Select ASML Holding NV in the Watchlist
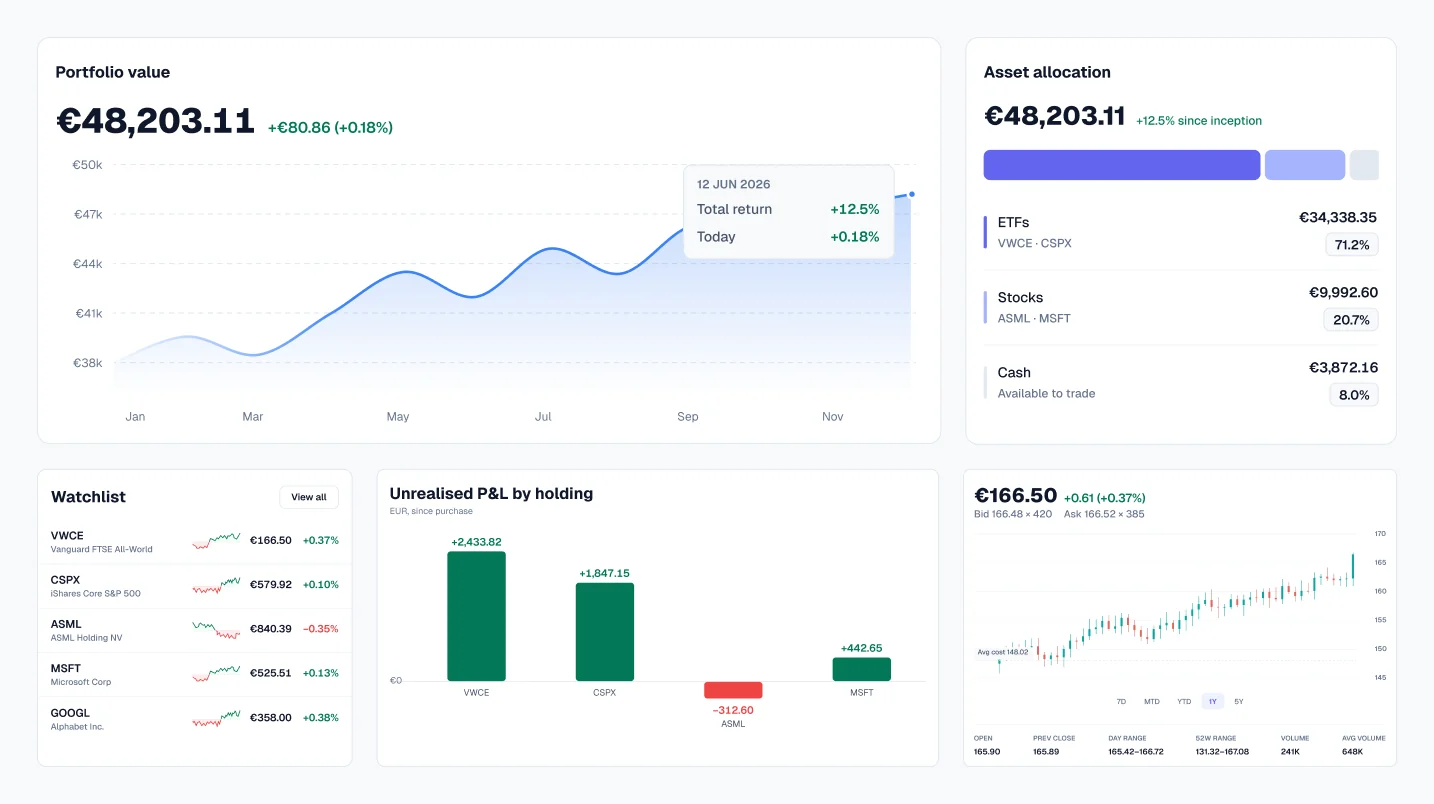1434x804 pixels. [86, 638]
